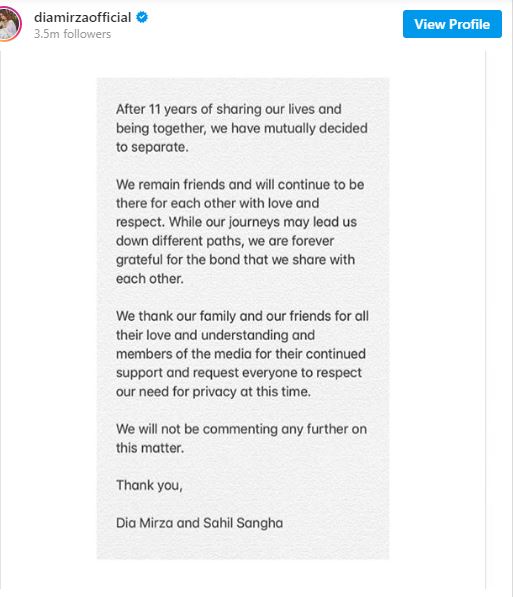
Task: Click the line starting "After 11 years of sharing"
Action: pos(229,109)
